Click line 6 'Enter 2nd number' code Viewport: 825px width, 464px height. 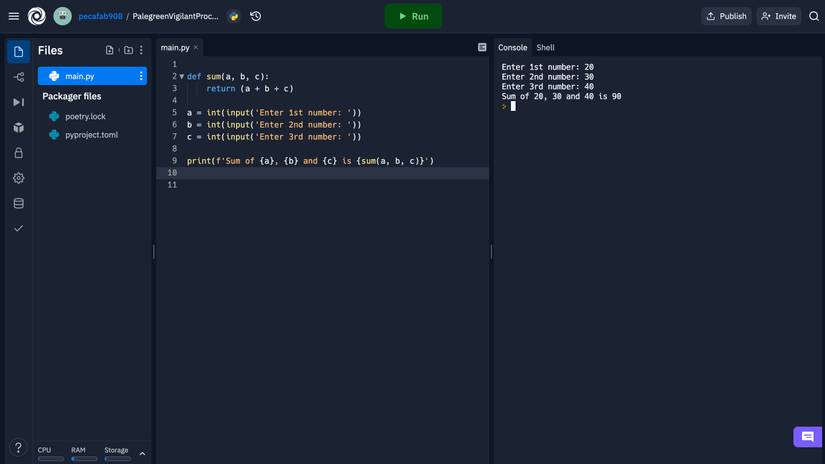pos(274,125)
